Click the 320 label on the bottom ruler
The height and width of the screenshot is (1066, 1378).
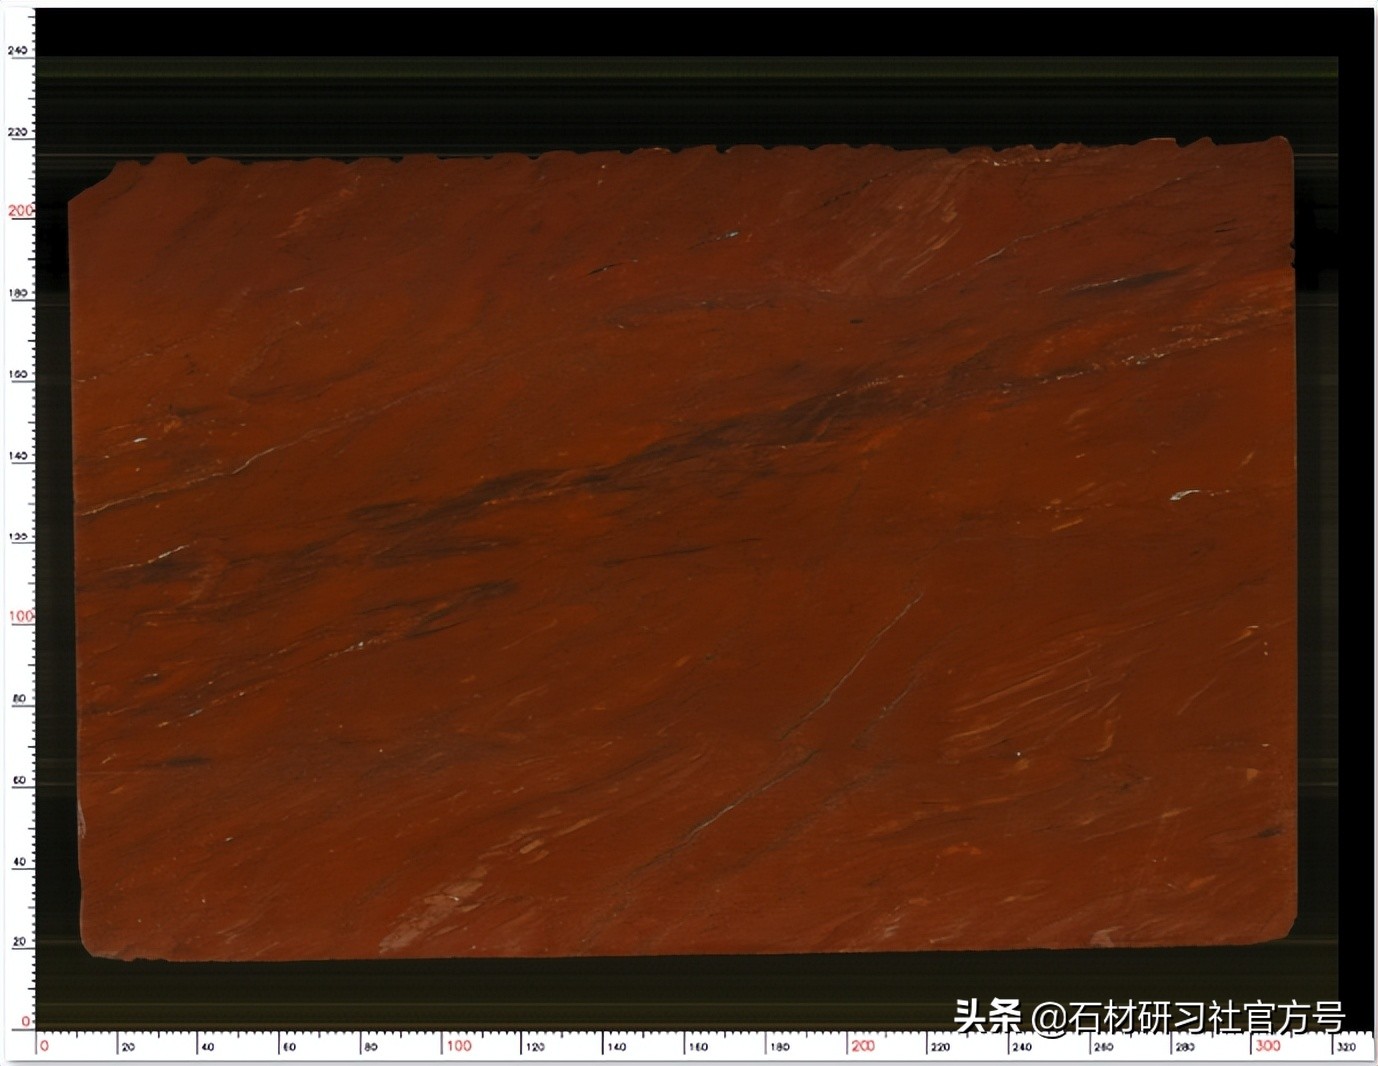(x=1346, y=1047)
